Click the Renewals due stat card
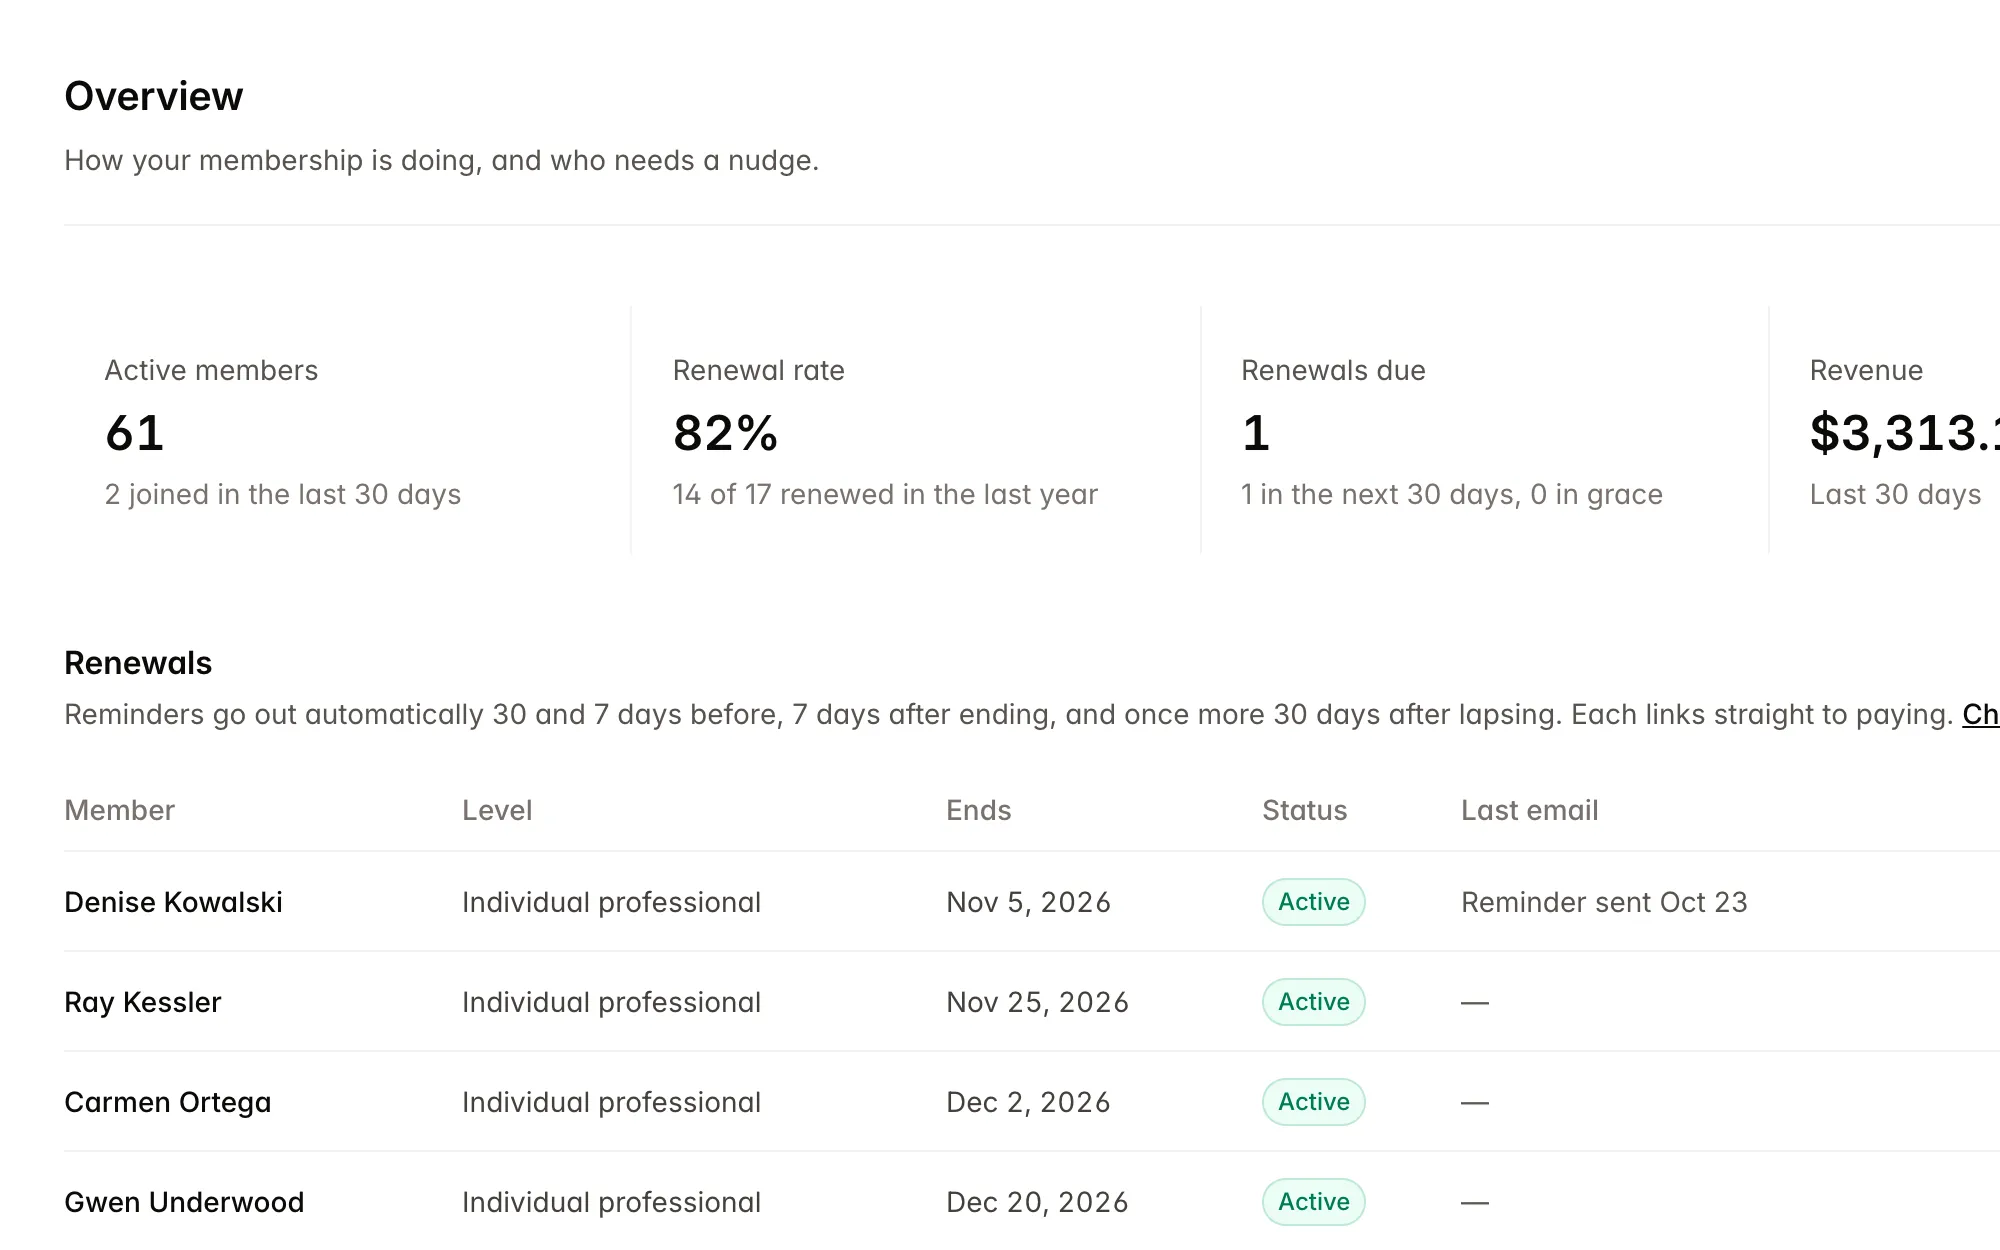The width and height of the screenshot is (2000, 1250). click(x=1485, y=430)
